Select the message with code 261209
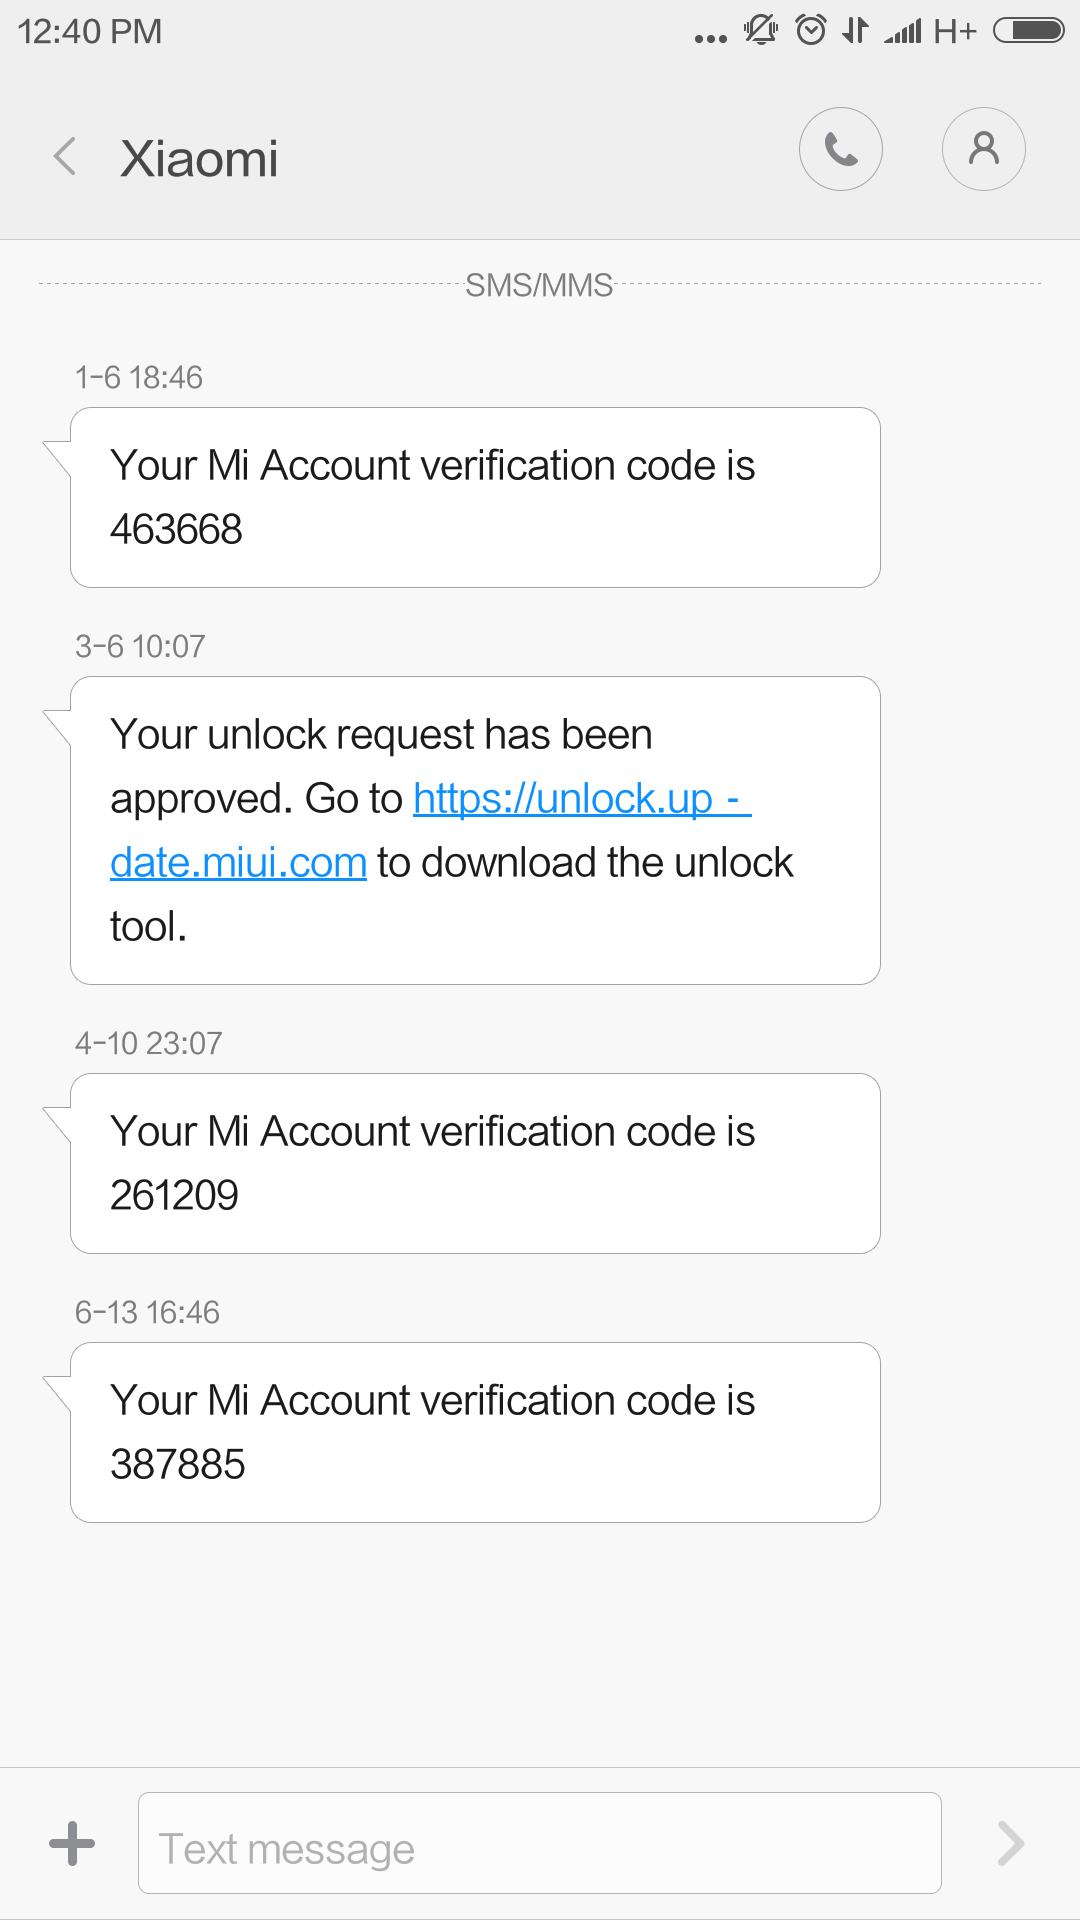The width and height of the screenshot is (1080, 1920). (x=475, y=1163)
